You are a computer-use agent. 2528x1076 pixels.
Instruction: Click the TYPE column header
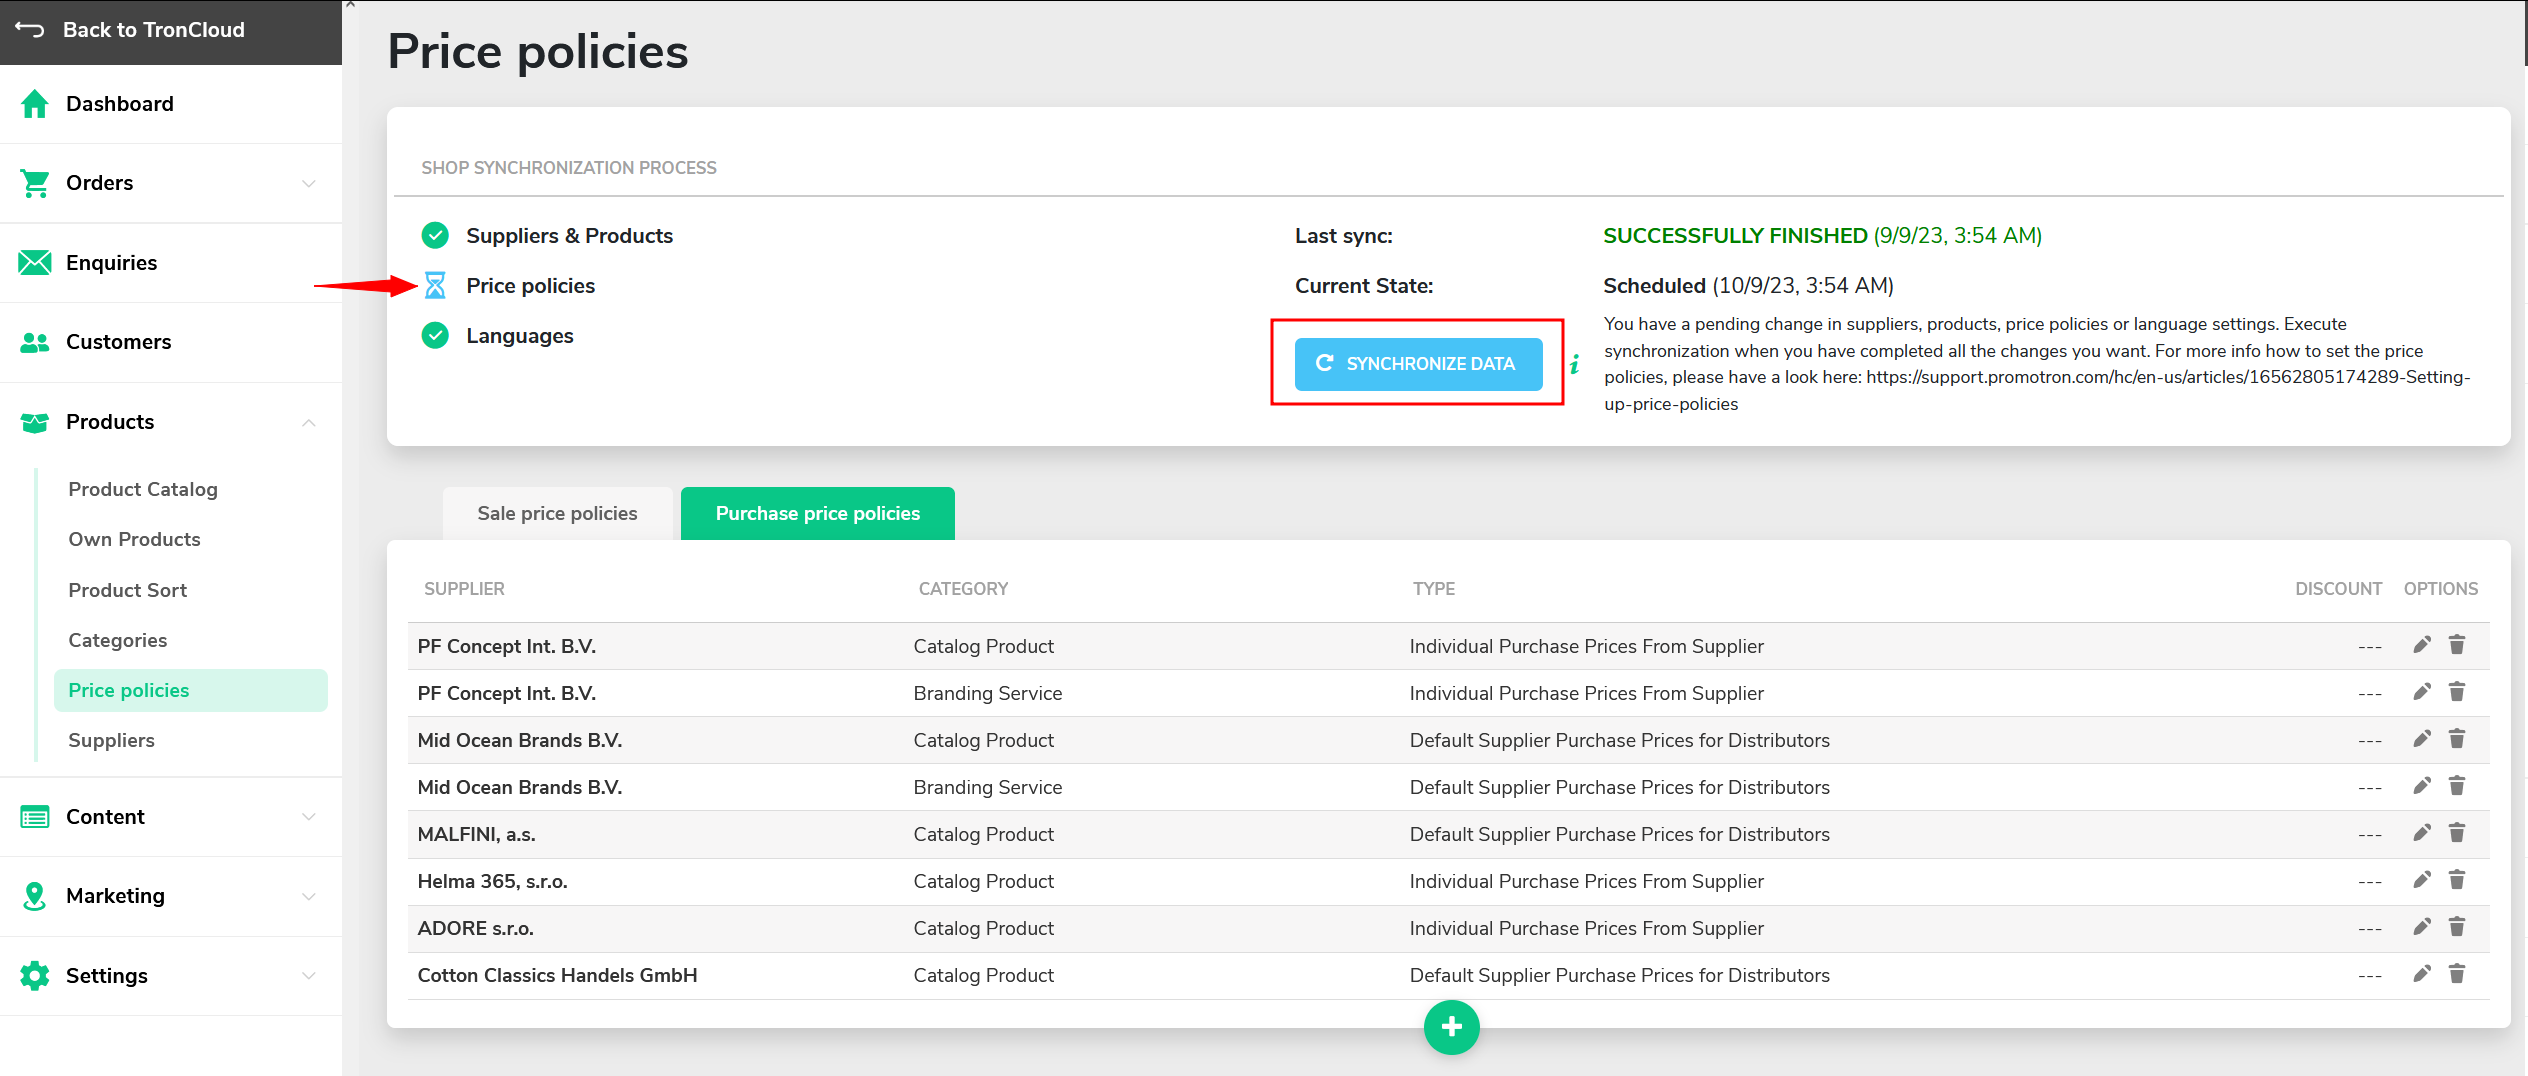[x=1433, y=589]
